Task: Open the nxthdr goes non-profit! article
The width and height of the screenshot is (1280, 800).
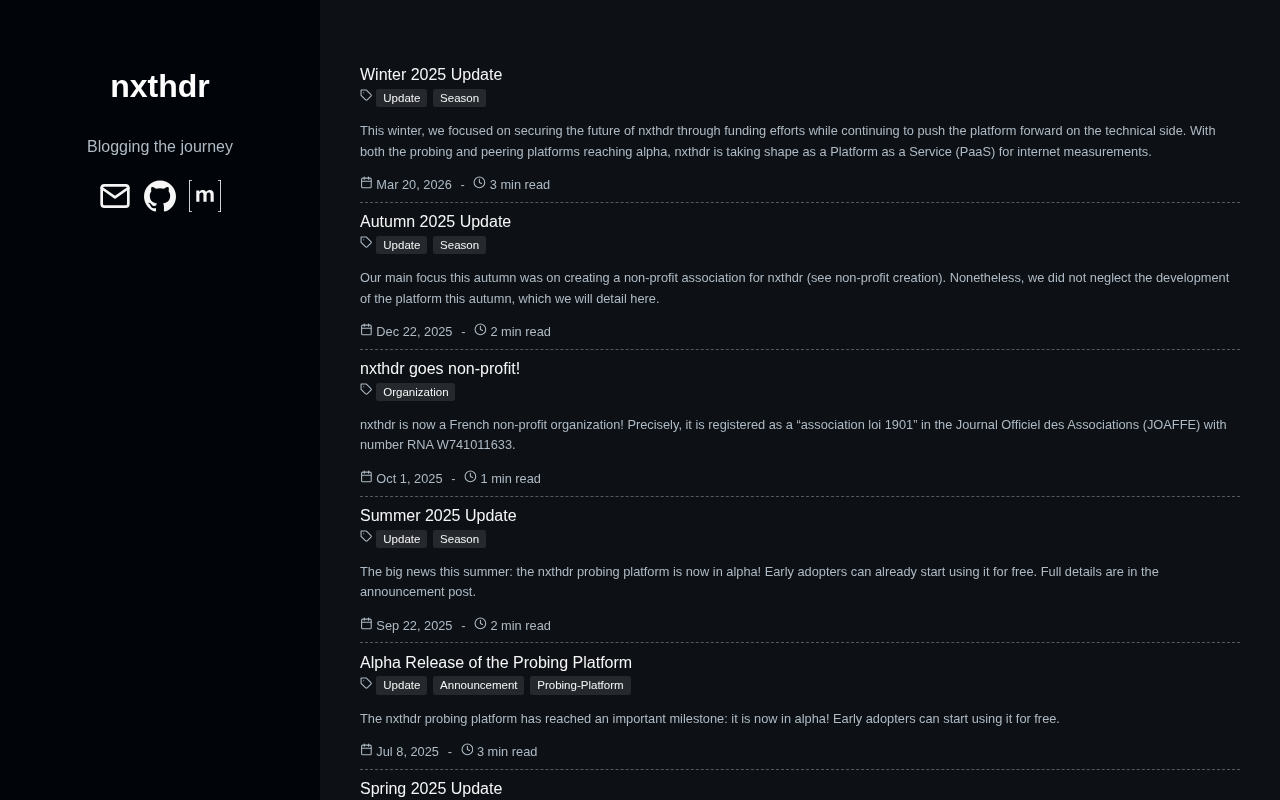Action: pos(440,369)
